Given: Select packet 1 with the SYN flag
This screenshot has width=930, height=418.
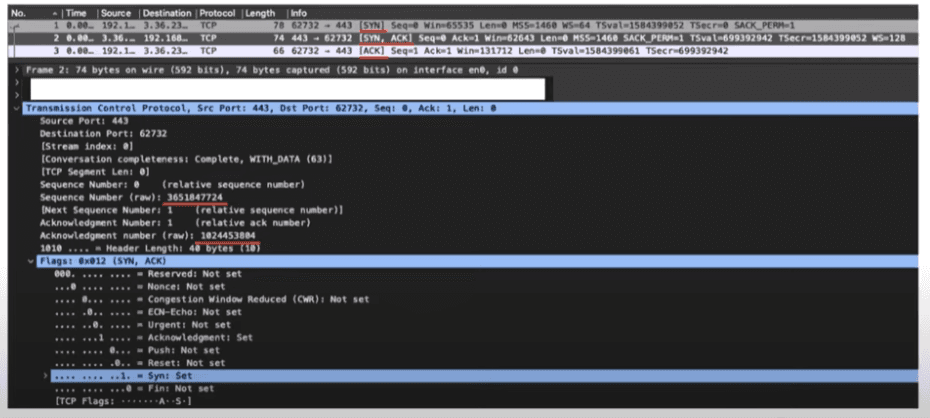Looking at the screenshot, I should 463,25.
